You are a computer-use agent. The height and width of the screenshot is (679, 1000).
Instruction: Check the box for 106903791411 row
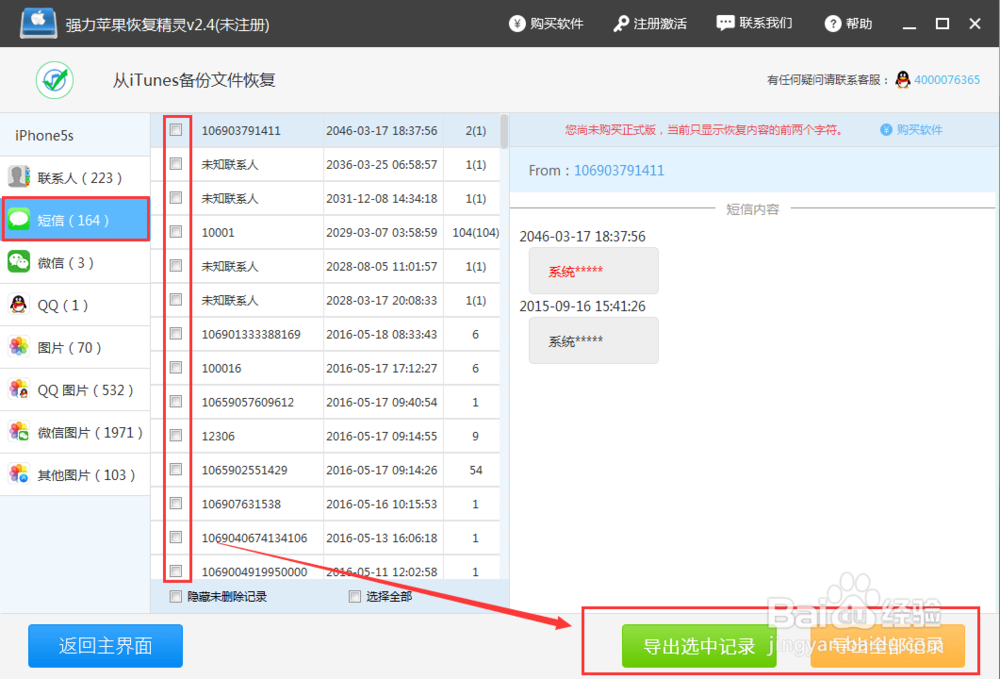[x=176, y=130]
